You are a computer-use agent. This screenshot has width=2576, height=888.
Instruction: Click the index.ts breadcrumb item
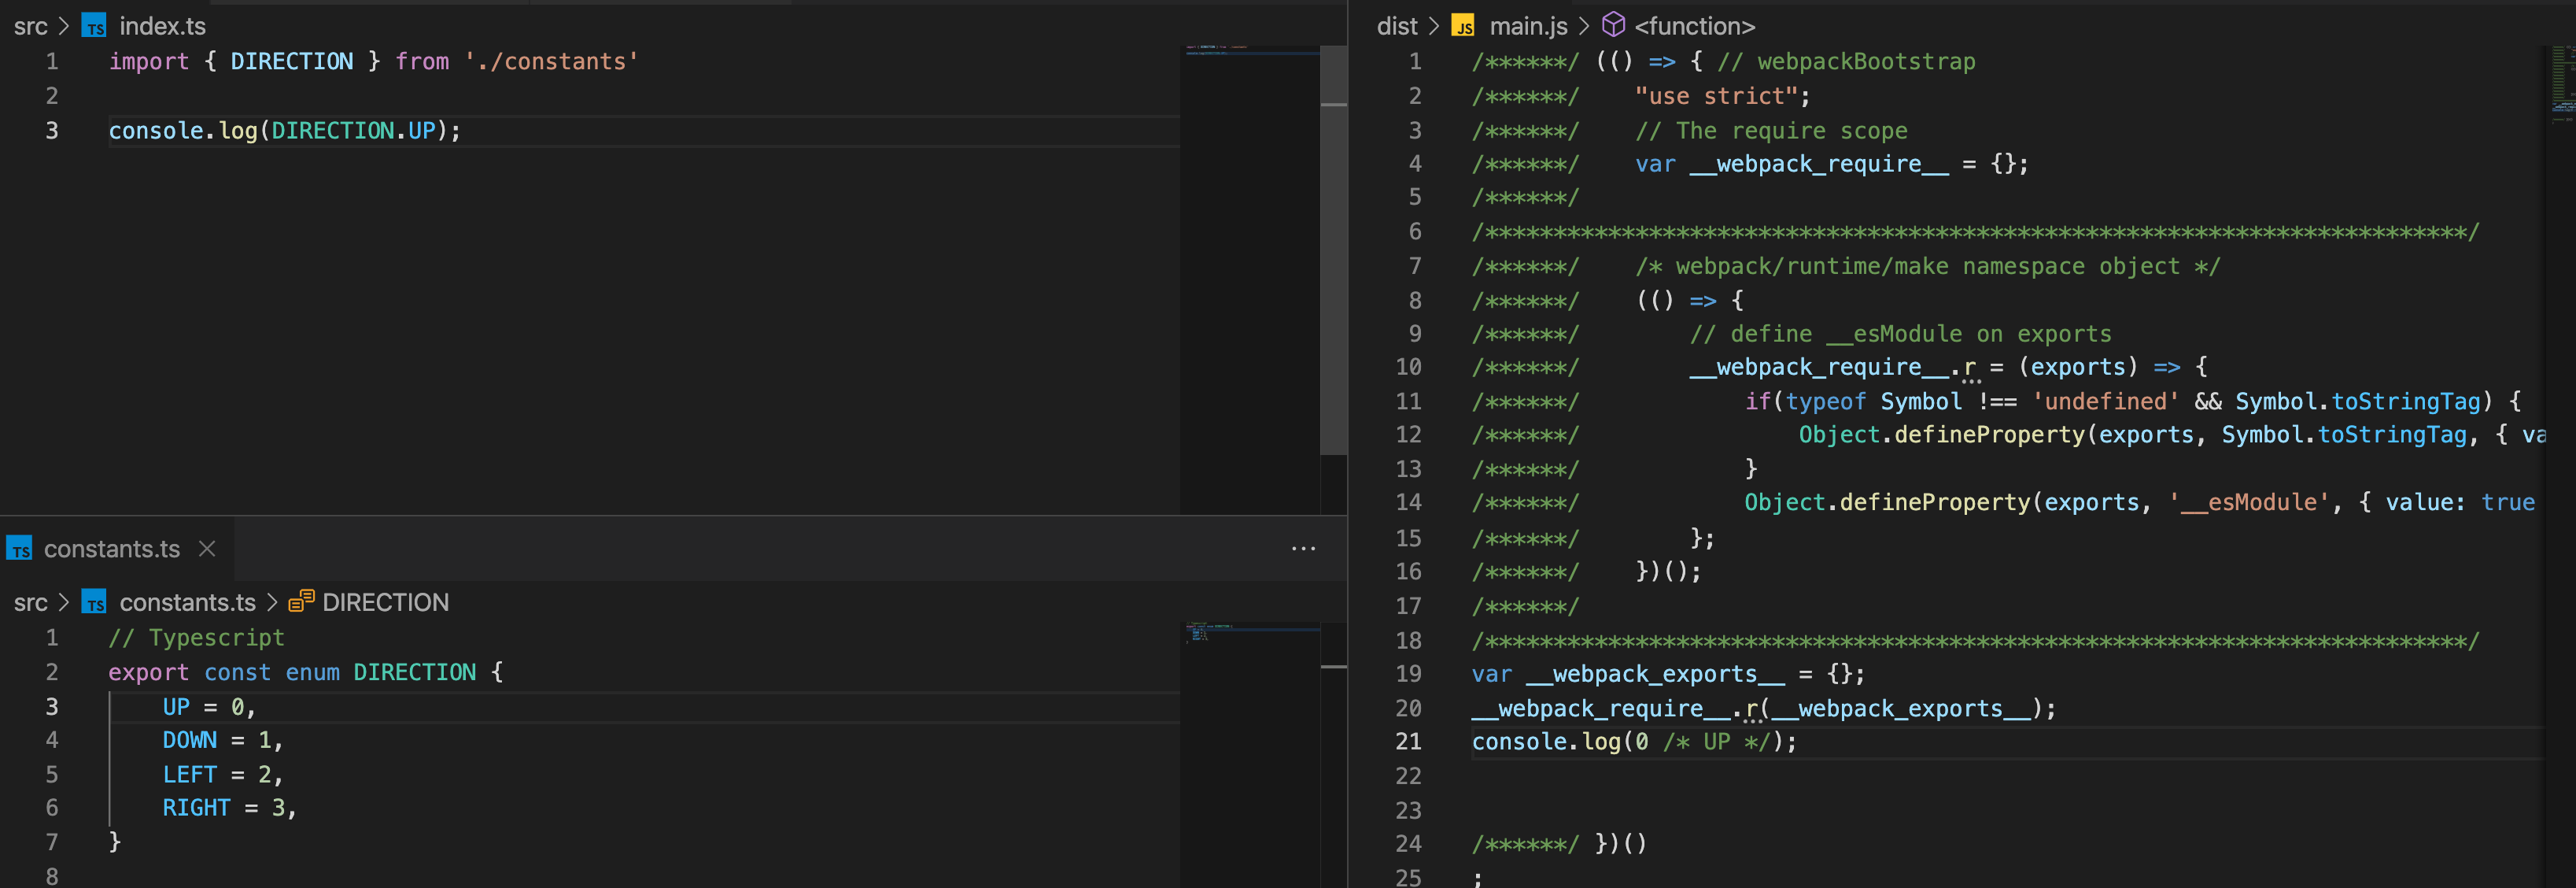pyautogui.click(x=161, y=26)
